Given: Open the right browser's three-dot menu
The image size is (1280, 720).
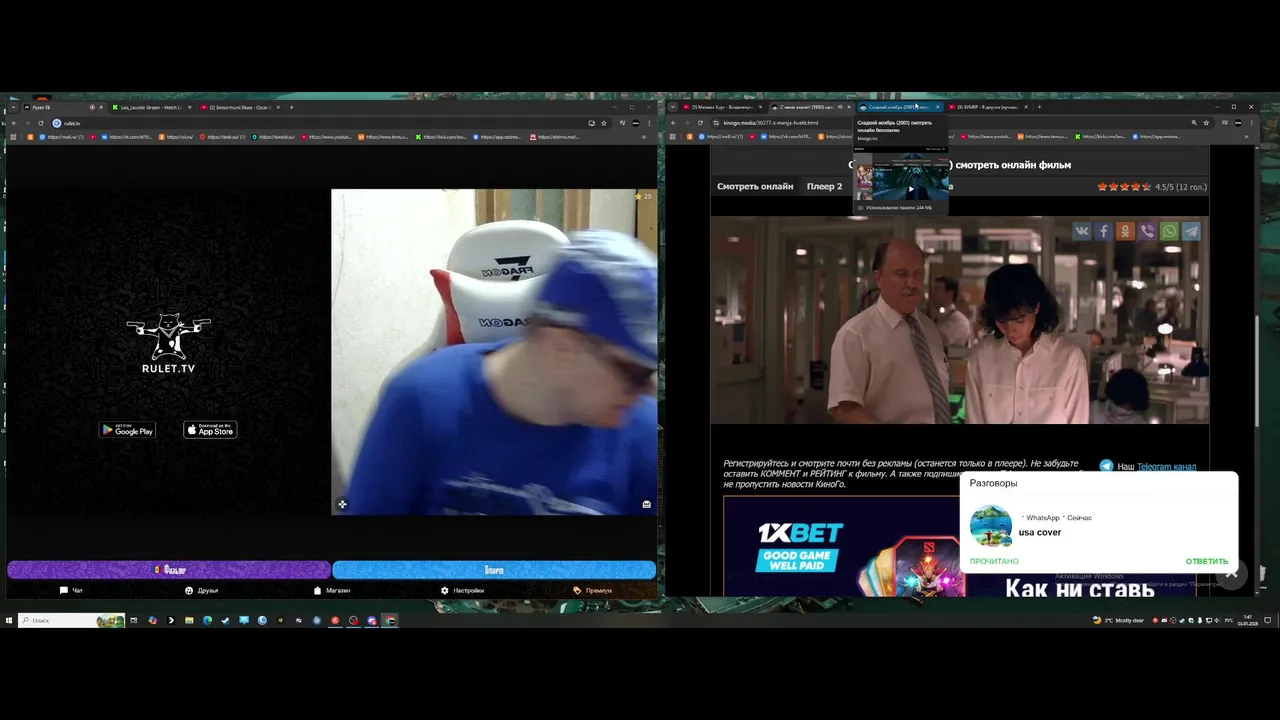Looking at the screenshot, I should click(x=1251, y=123).
